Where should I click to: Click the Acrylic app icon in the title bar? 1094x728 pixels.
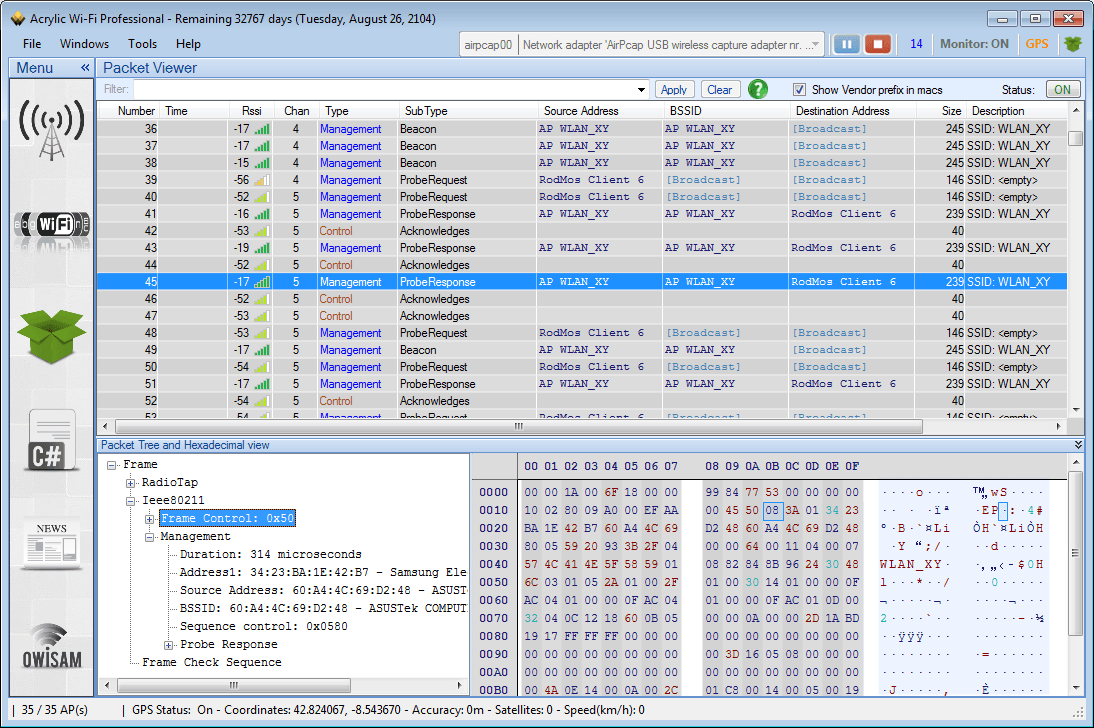[18, 19]
